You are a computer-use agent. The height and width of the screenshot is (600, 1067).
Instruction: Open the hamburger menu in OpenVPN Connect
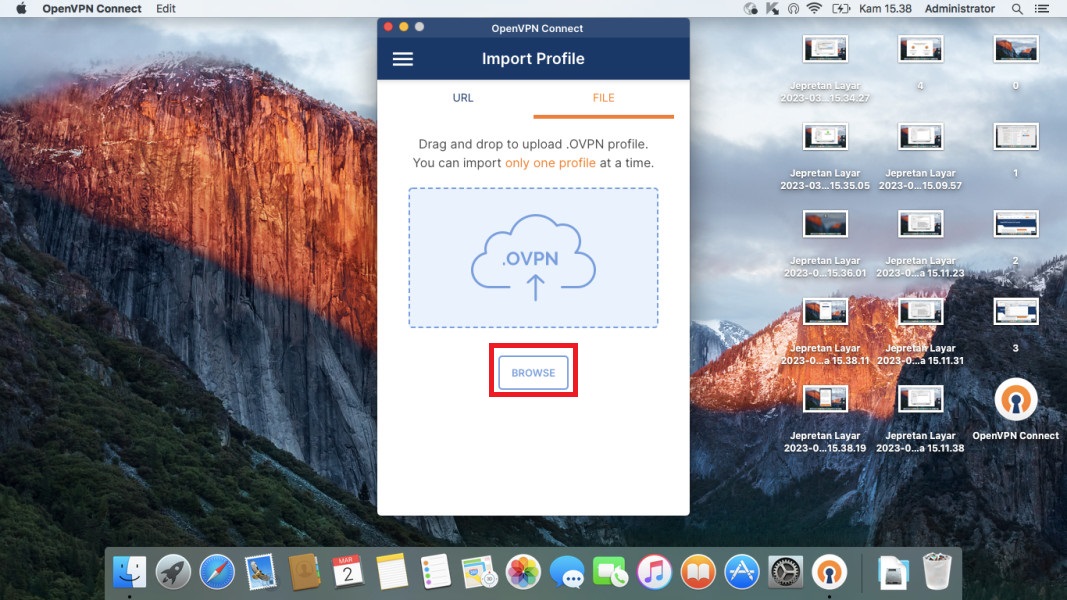coord(402,59)
